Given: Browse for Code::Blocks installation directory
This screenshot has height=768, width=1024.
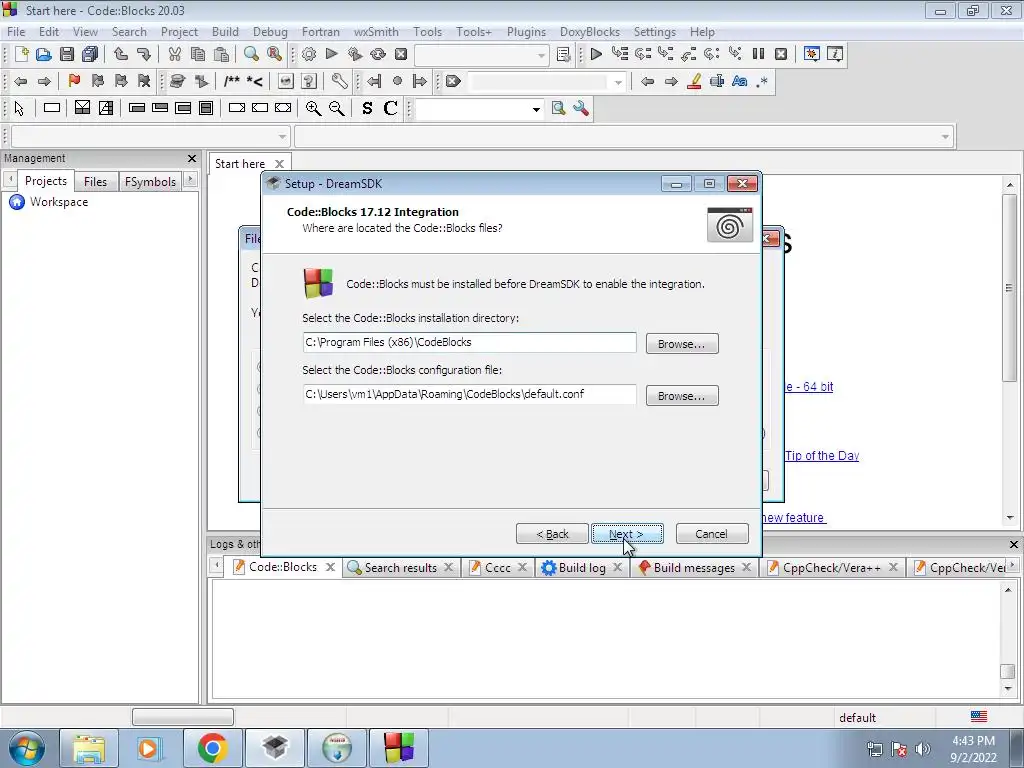Looking at the screenshot, I should click(682, 344).
